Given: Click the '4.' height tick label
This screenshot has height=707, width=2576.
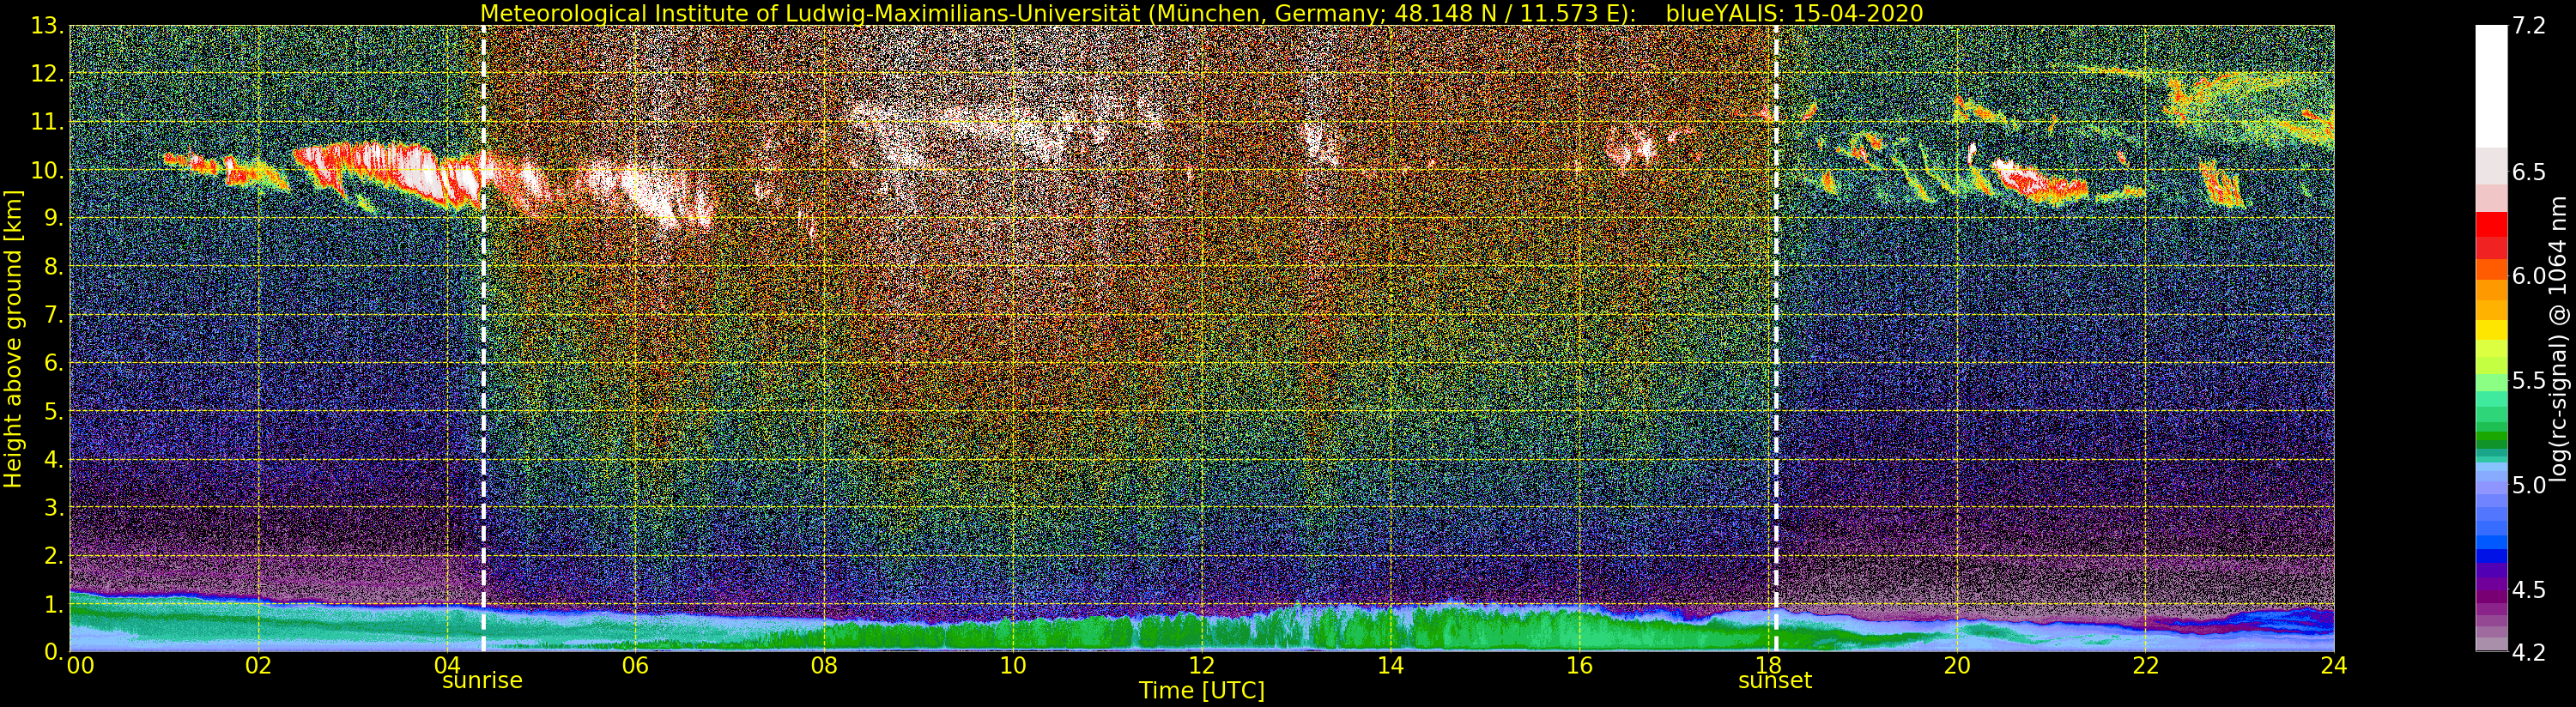Looking at the screenshot, I should coord(54,459).
